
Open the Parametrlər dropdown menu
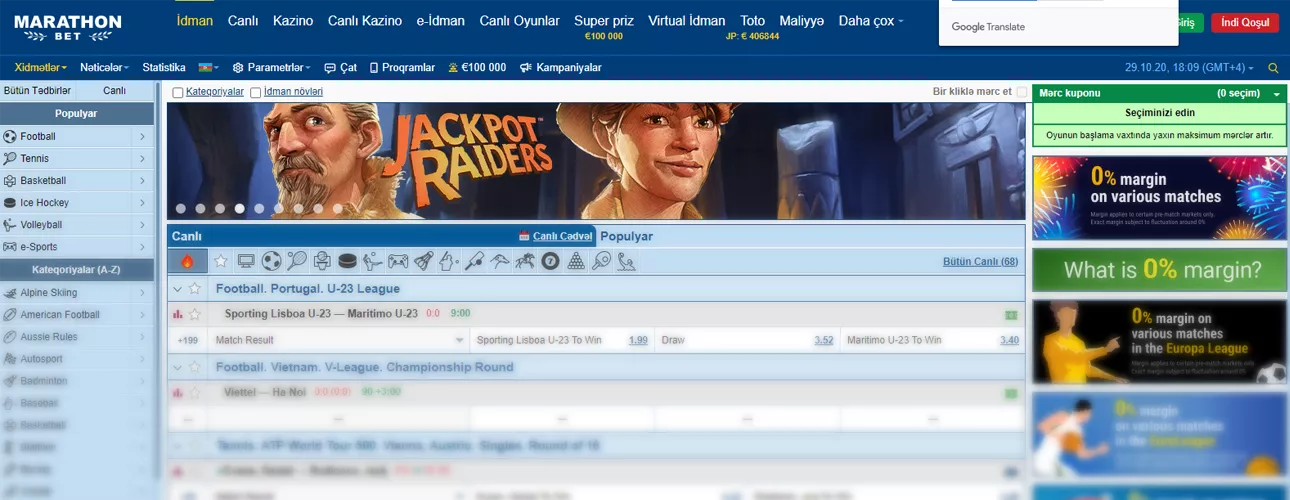tap(271, 68)
